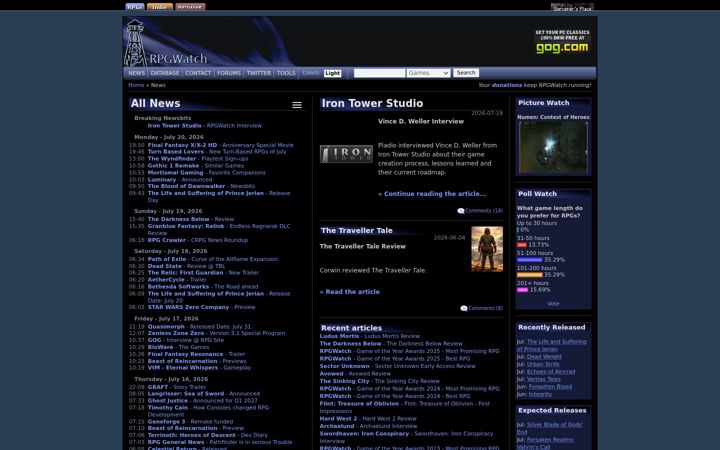Open STAR WARS Zero Company Preview
This screenshot has height=450, width=720.
(x=202, y=307)
